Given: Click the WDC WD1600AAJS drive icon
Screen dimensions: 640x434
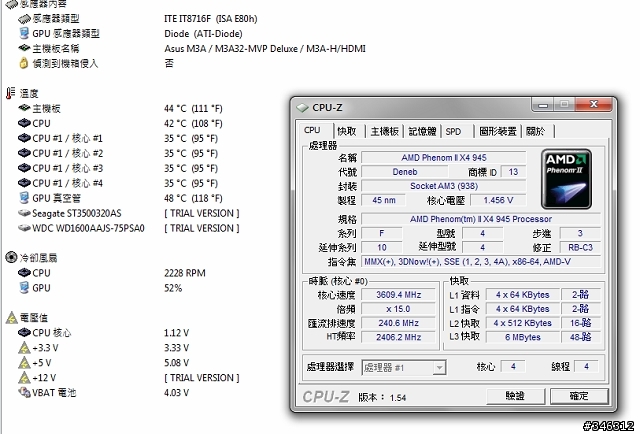Looking at the screenshot, I should click(24, 228).
